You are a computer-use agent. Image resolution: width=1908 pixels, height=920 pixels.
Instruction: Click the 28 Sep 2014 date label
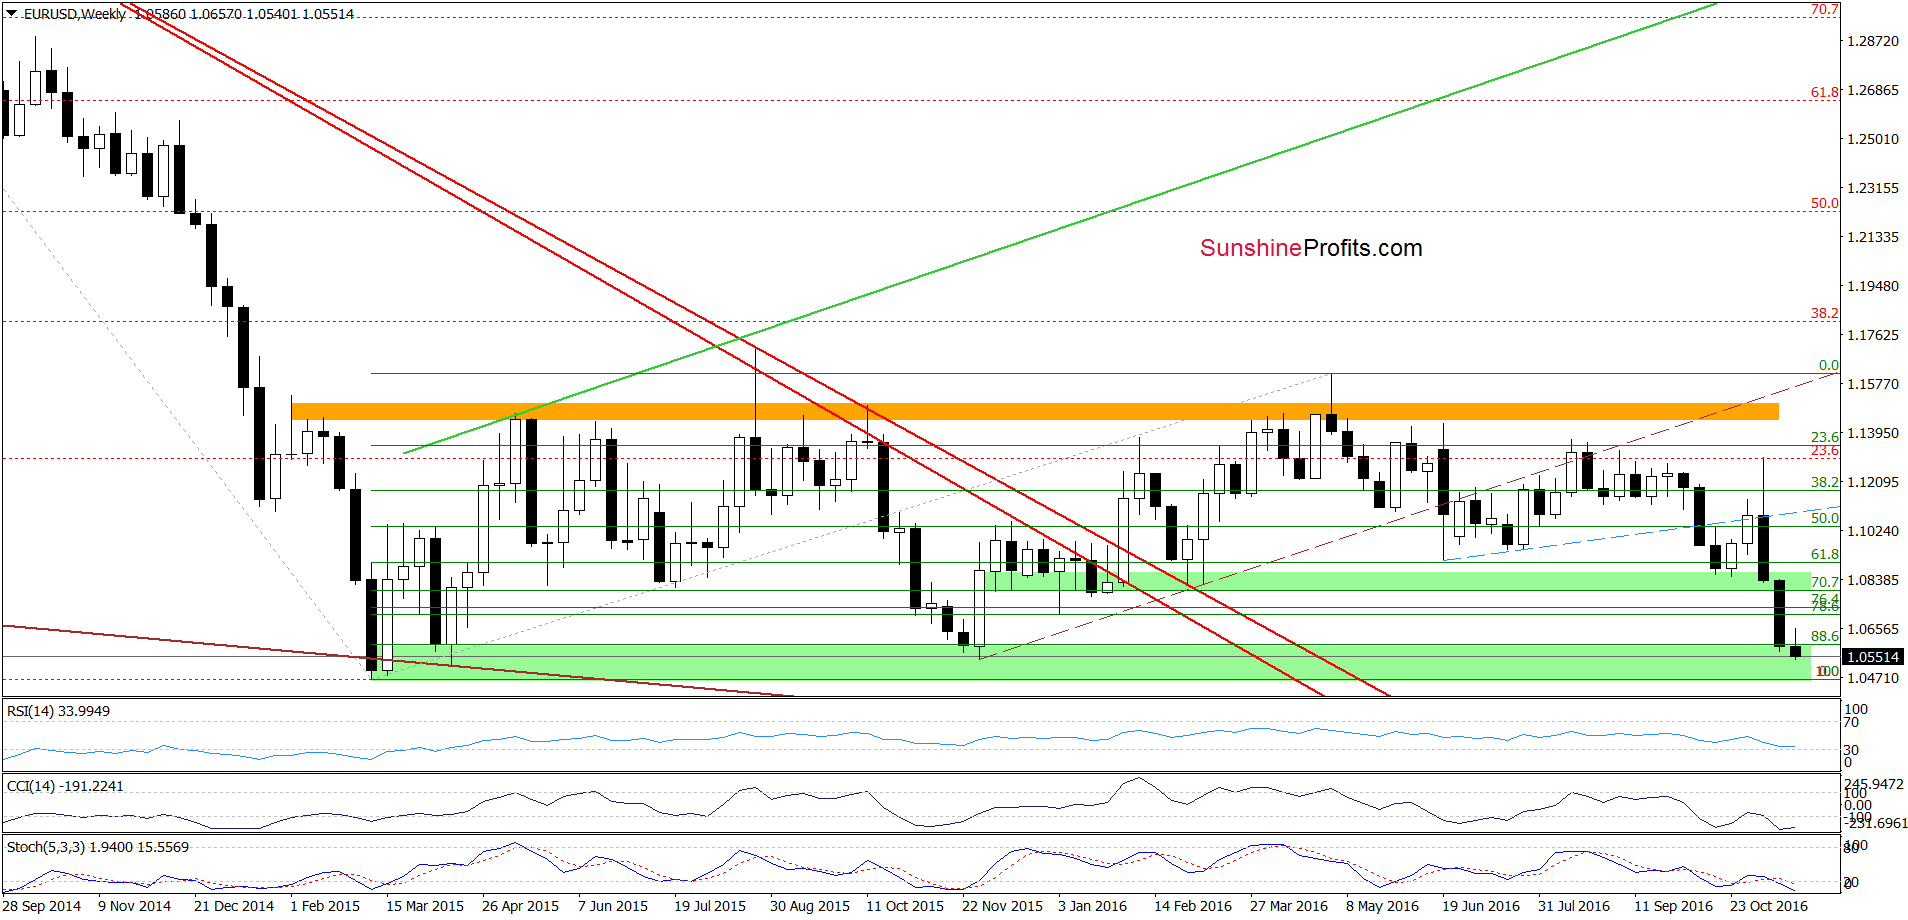coord(41,906)
